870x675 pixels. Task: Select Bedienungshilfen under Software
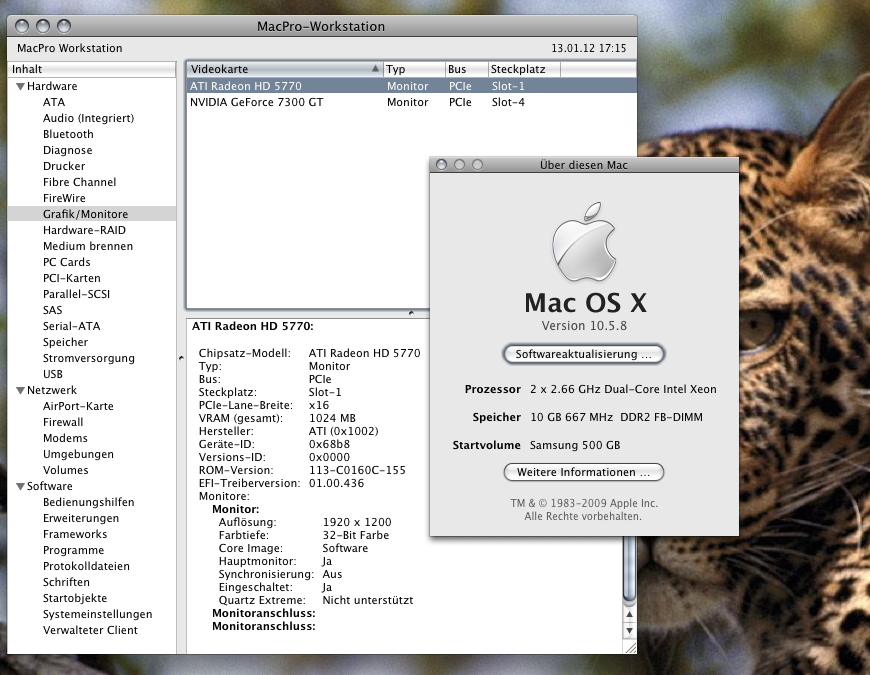pos(88,503)
